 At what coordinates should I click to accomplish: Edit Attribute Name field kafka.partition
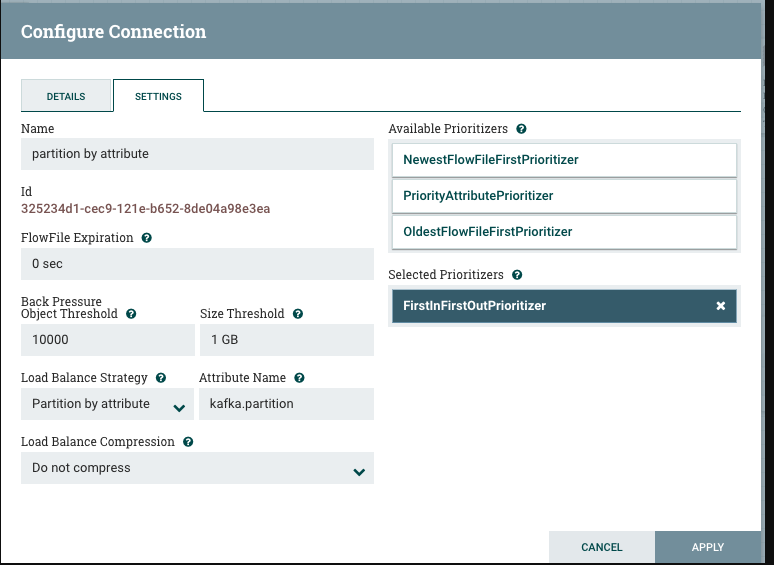(286, 404)
